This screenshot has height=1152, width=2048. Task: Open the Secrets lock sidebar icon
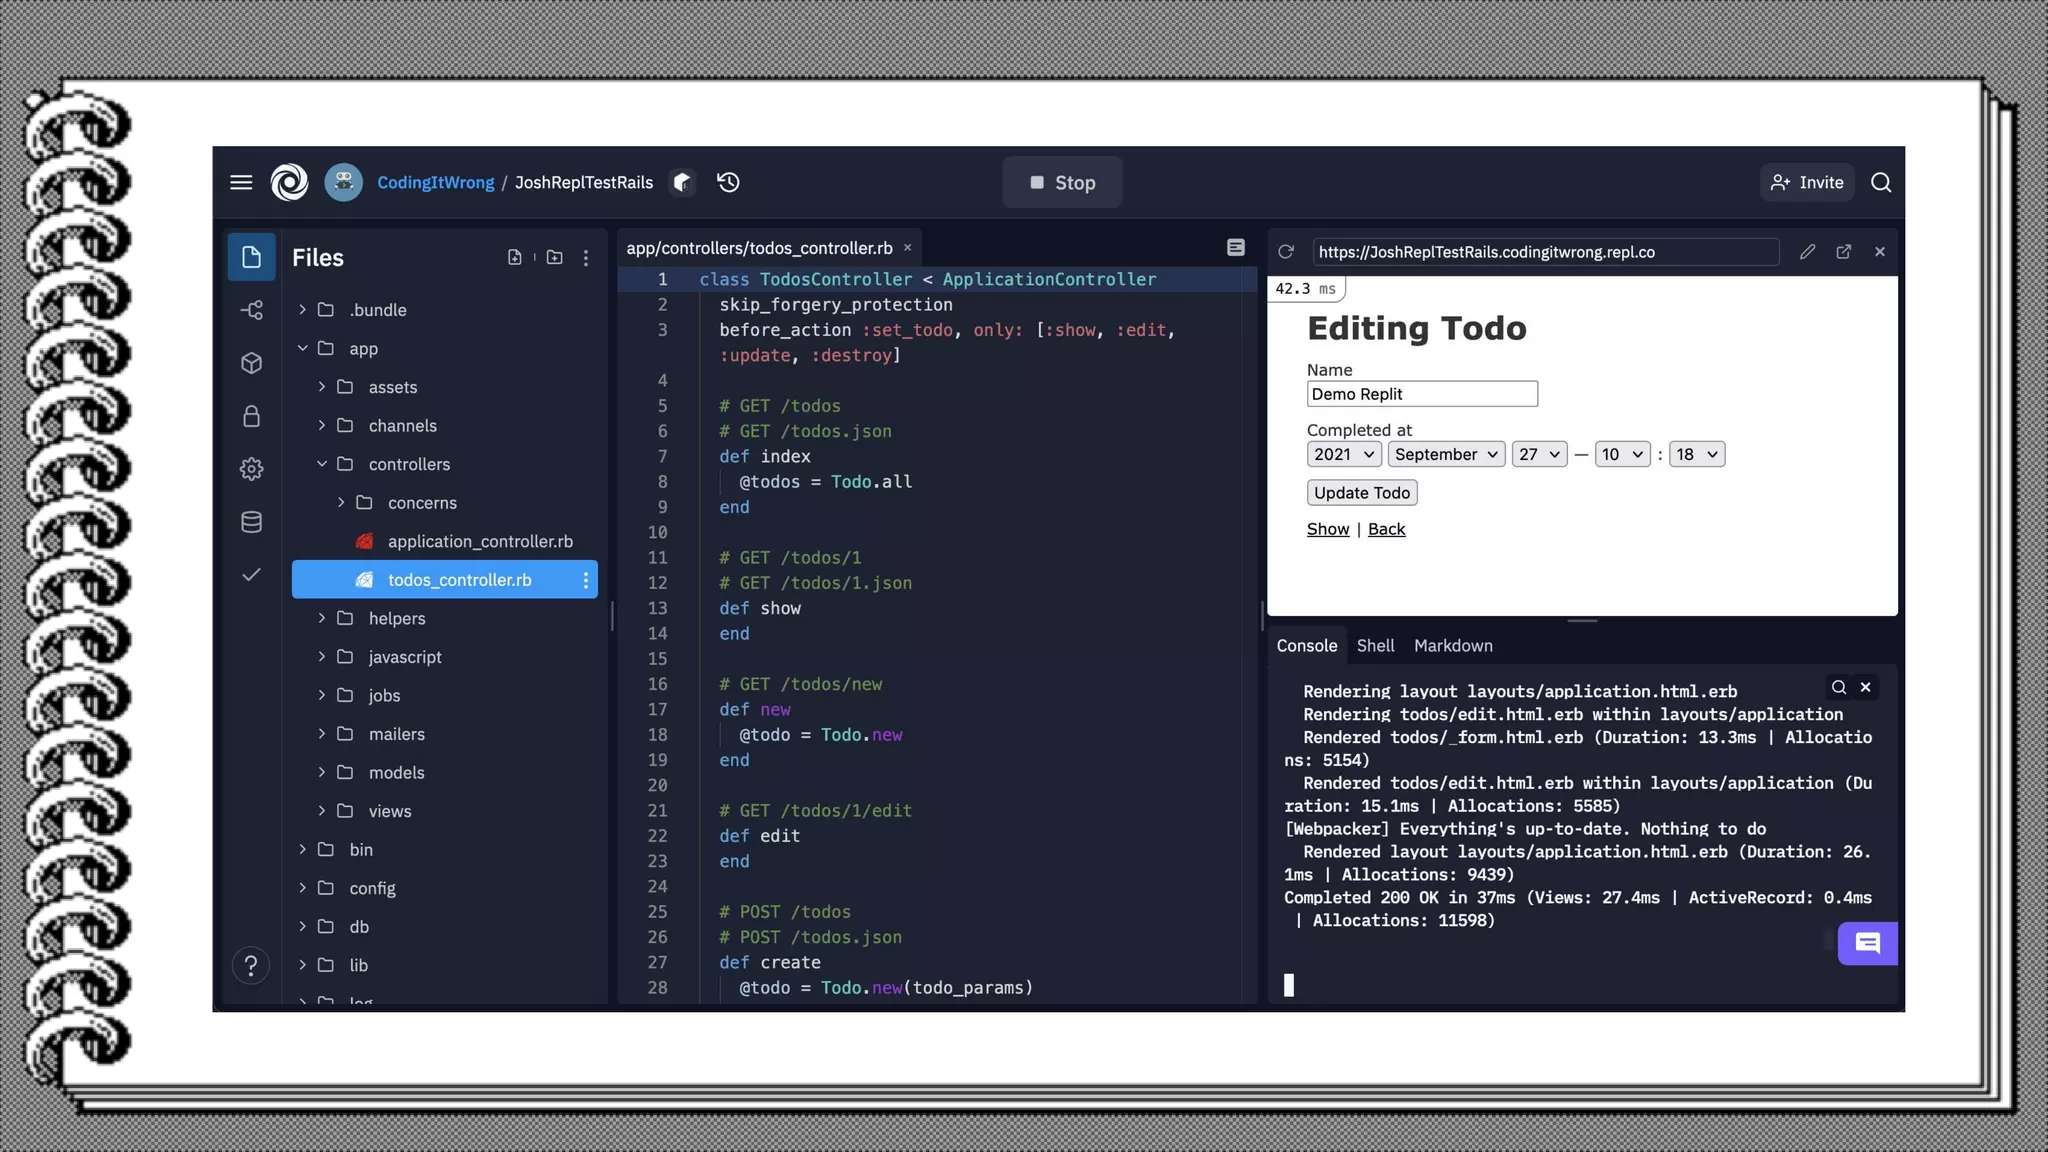click(251, 416)
